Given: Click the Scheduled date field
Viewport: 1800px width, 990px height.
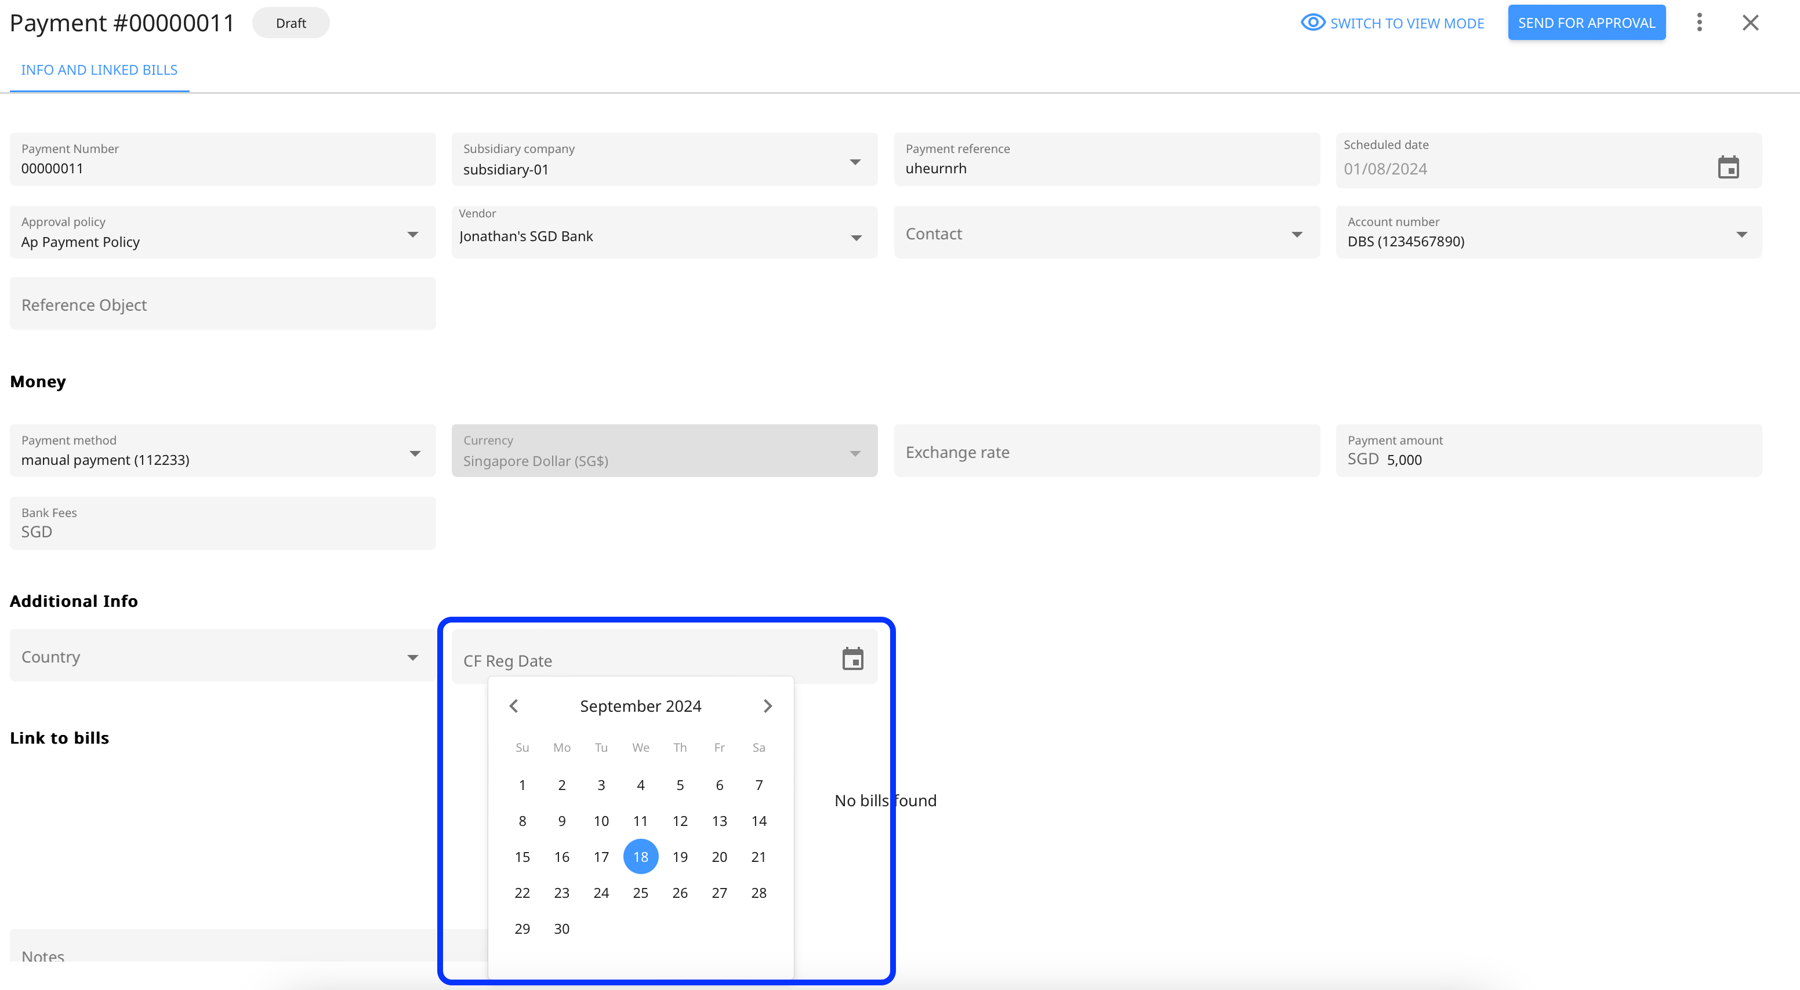Looking at the screenshot, I should click(1548, 160).
